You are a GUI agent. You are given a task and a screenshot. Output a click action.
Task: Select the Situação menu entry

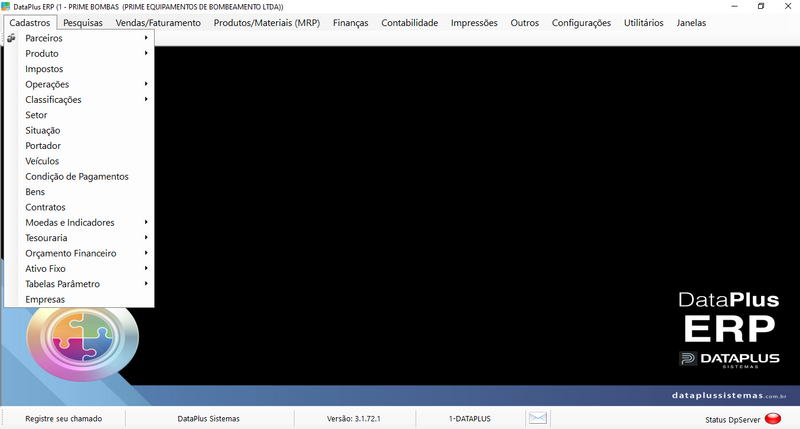[x=79, y=130]
